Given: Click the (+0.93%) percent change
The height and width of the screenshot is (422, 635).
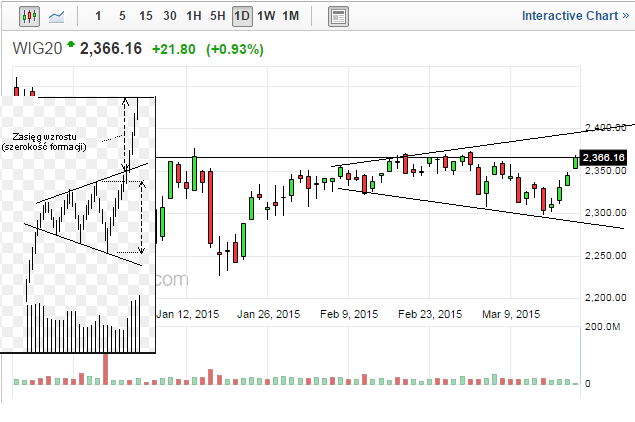Looking at the screenshot, I should (235, 49).
